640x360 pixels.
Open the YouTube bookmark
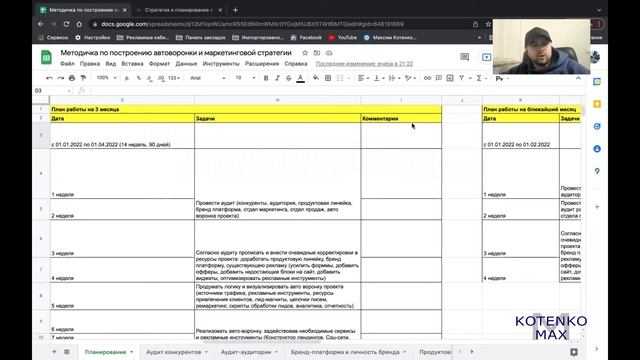point(342,38)
